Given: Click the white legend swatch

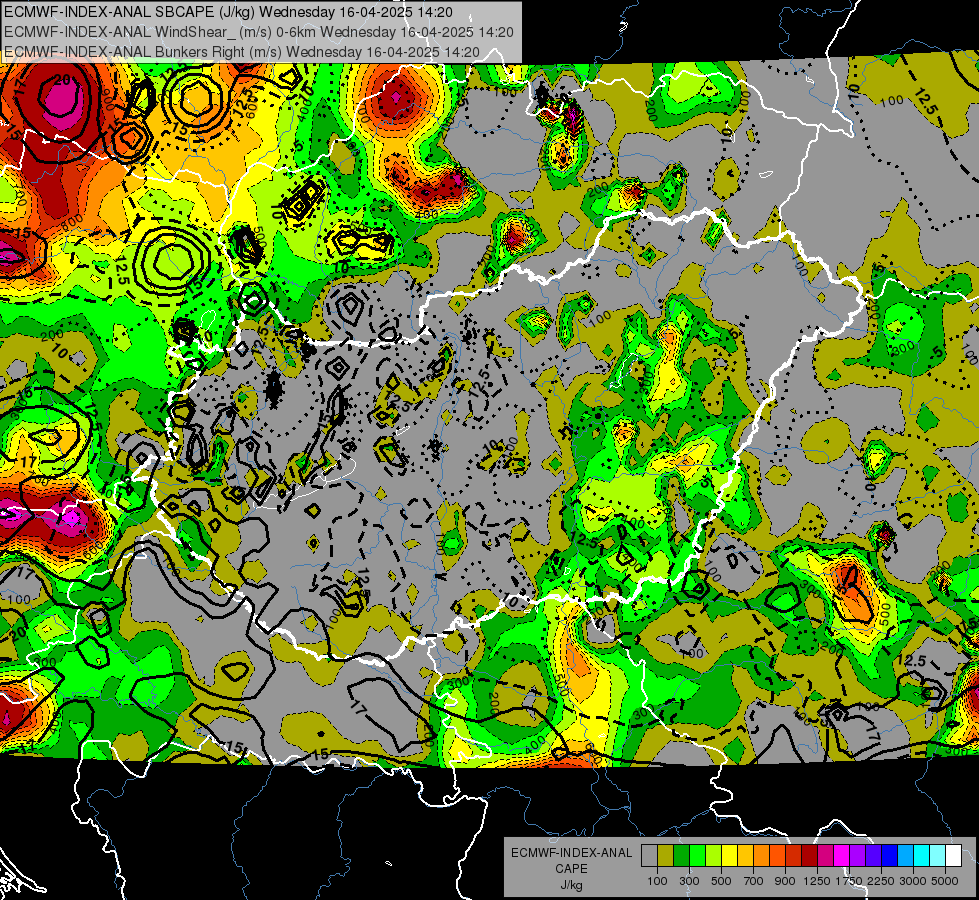Looking at the screenshot, I should coord(953,856).
